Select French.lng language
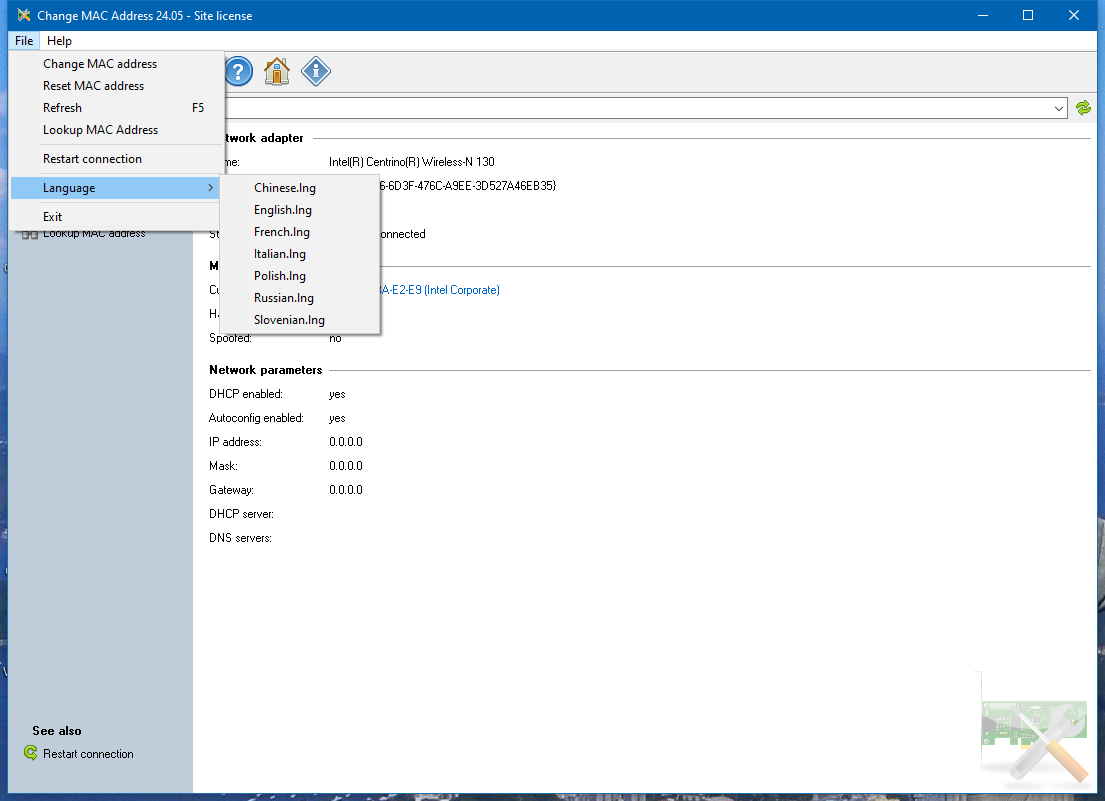 pyautogui.click(x=300, y=232)
